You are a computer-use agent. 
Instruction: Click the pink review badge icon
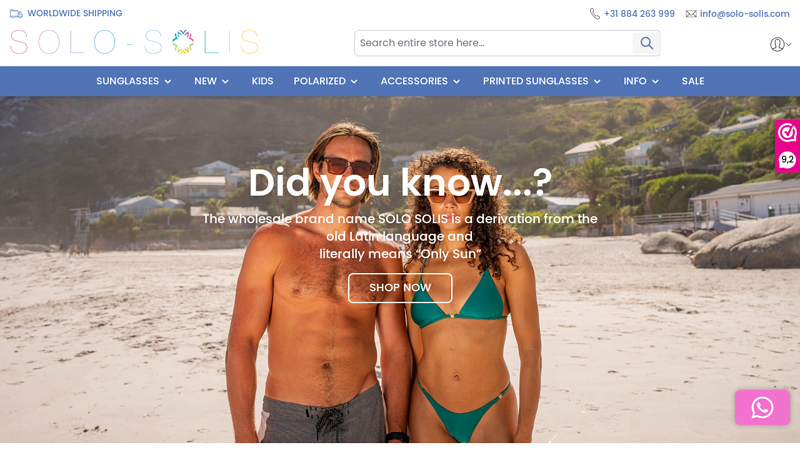(x=787, y=133)
